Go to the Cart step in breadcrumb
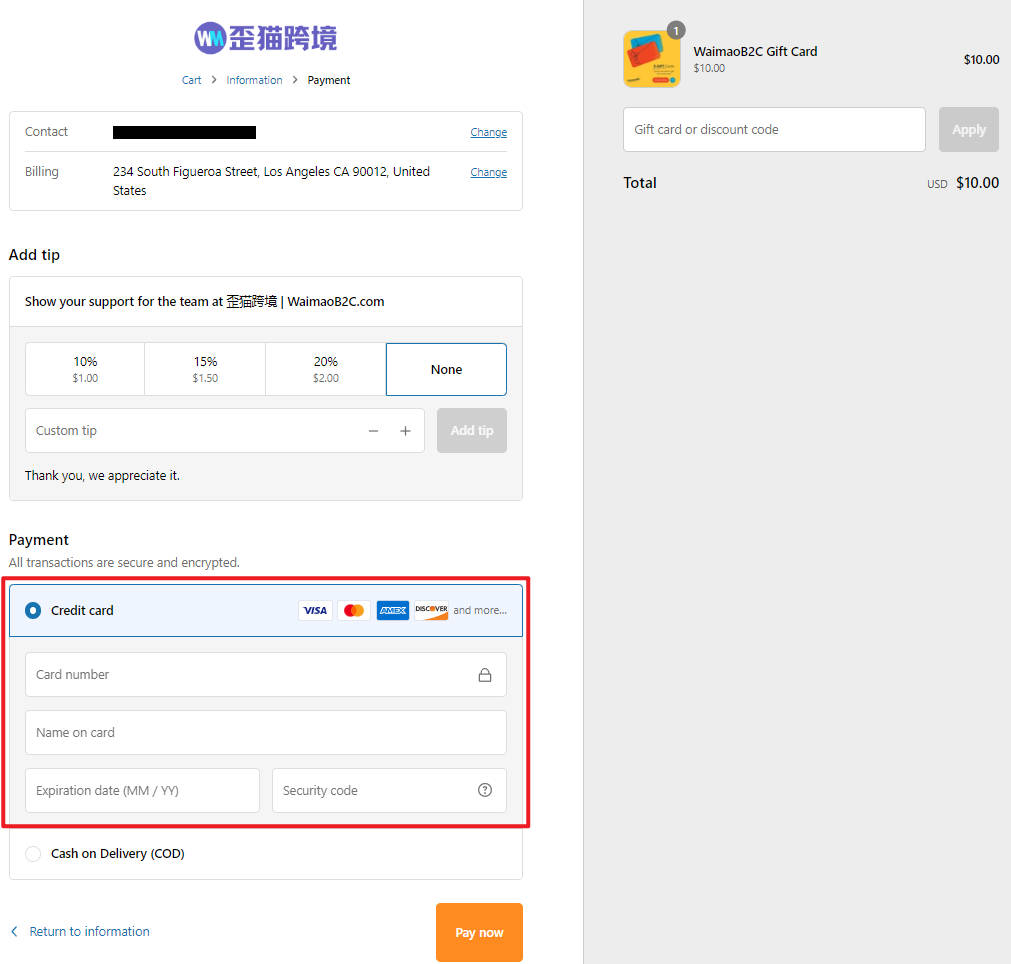This screenshot has width=1011, height=964. point(191,80)
